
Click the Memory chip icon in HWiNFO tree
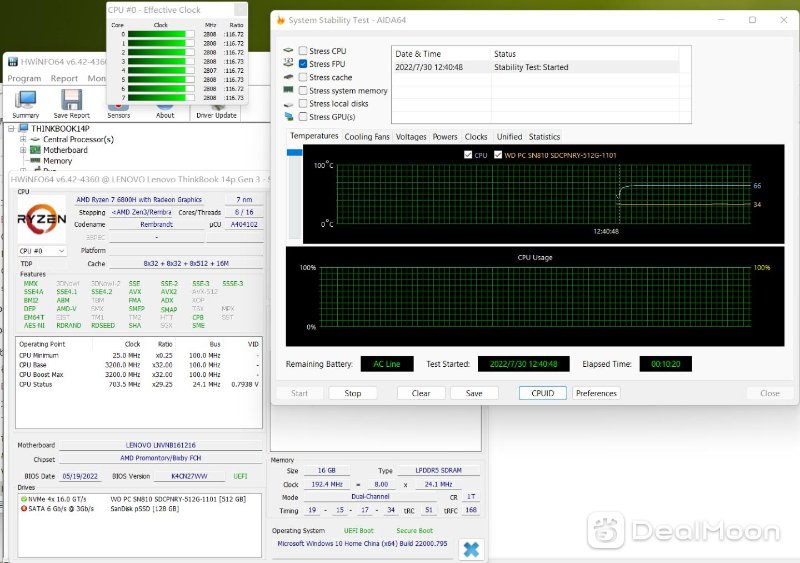pos(35,160)
